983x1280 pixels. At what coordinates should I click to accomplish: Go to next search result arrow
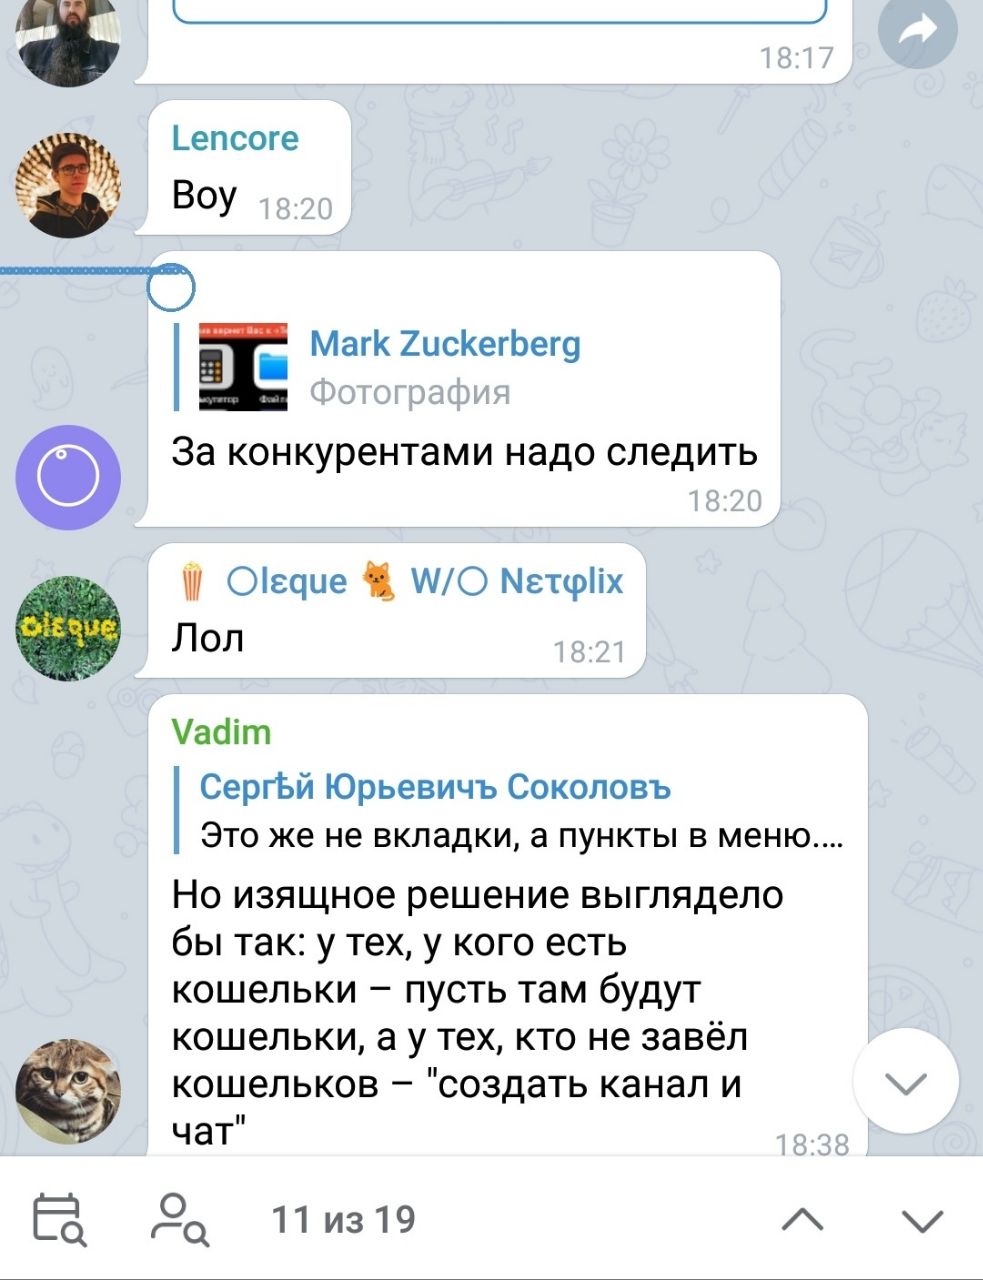point(922,1220)
